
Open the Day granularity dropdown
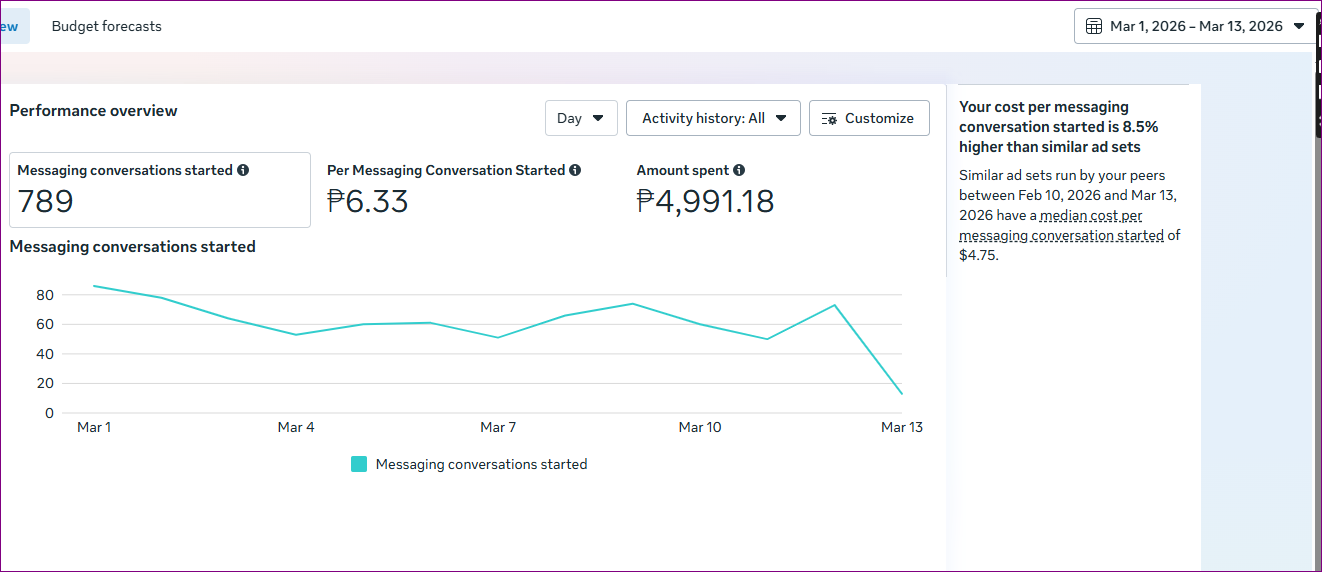[x=581, y=118]
